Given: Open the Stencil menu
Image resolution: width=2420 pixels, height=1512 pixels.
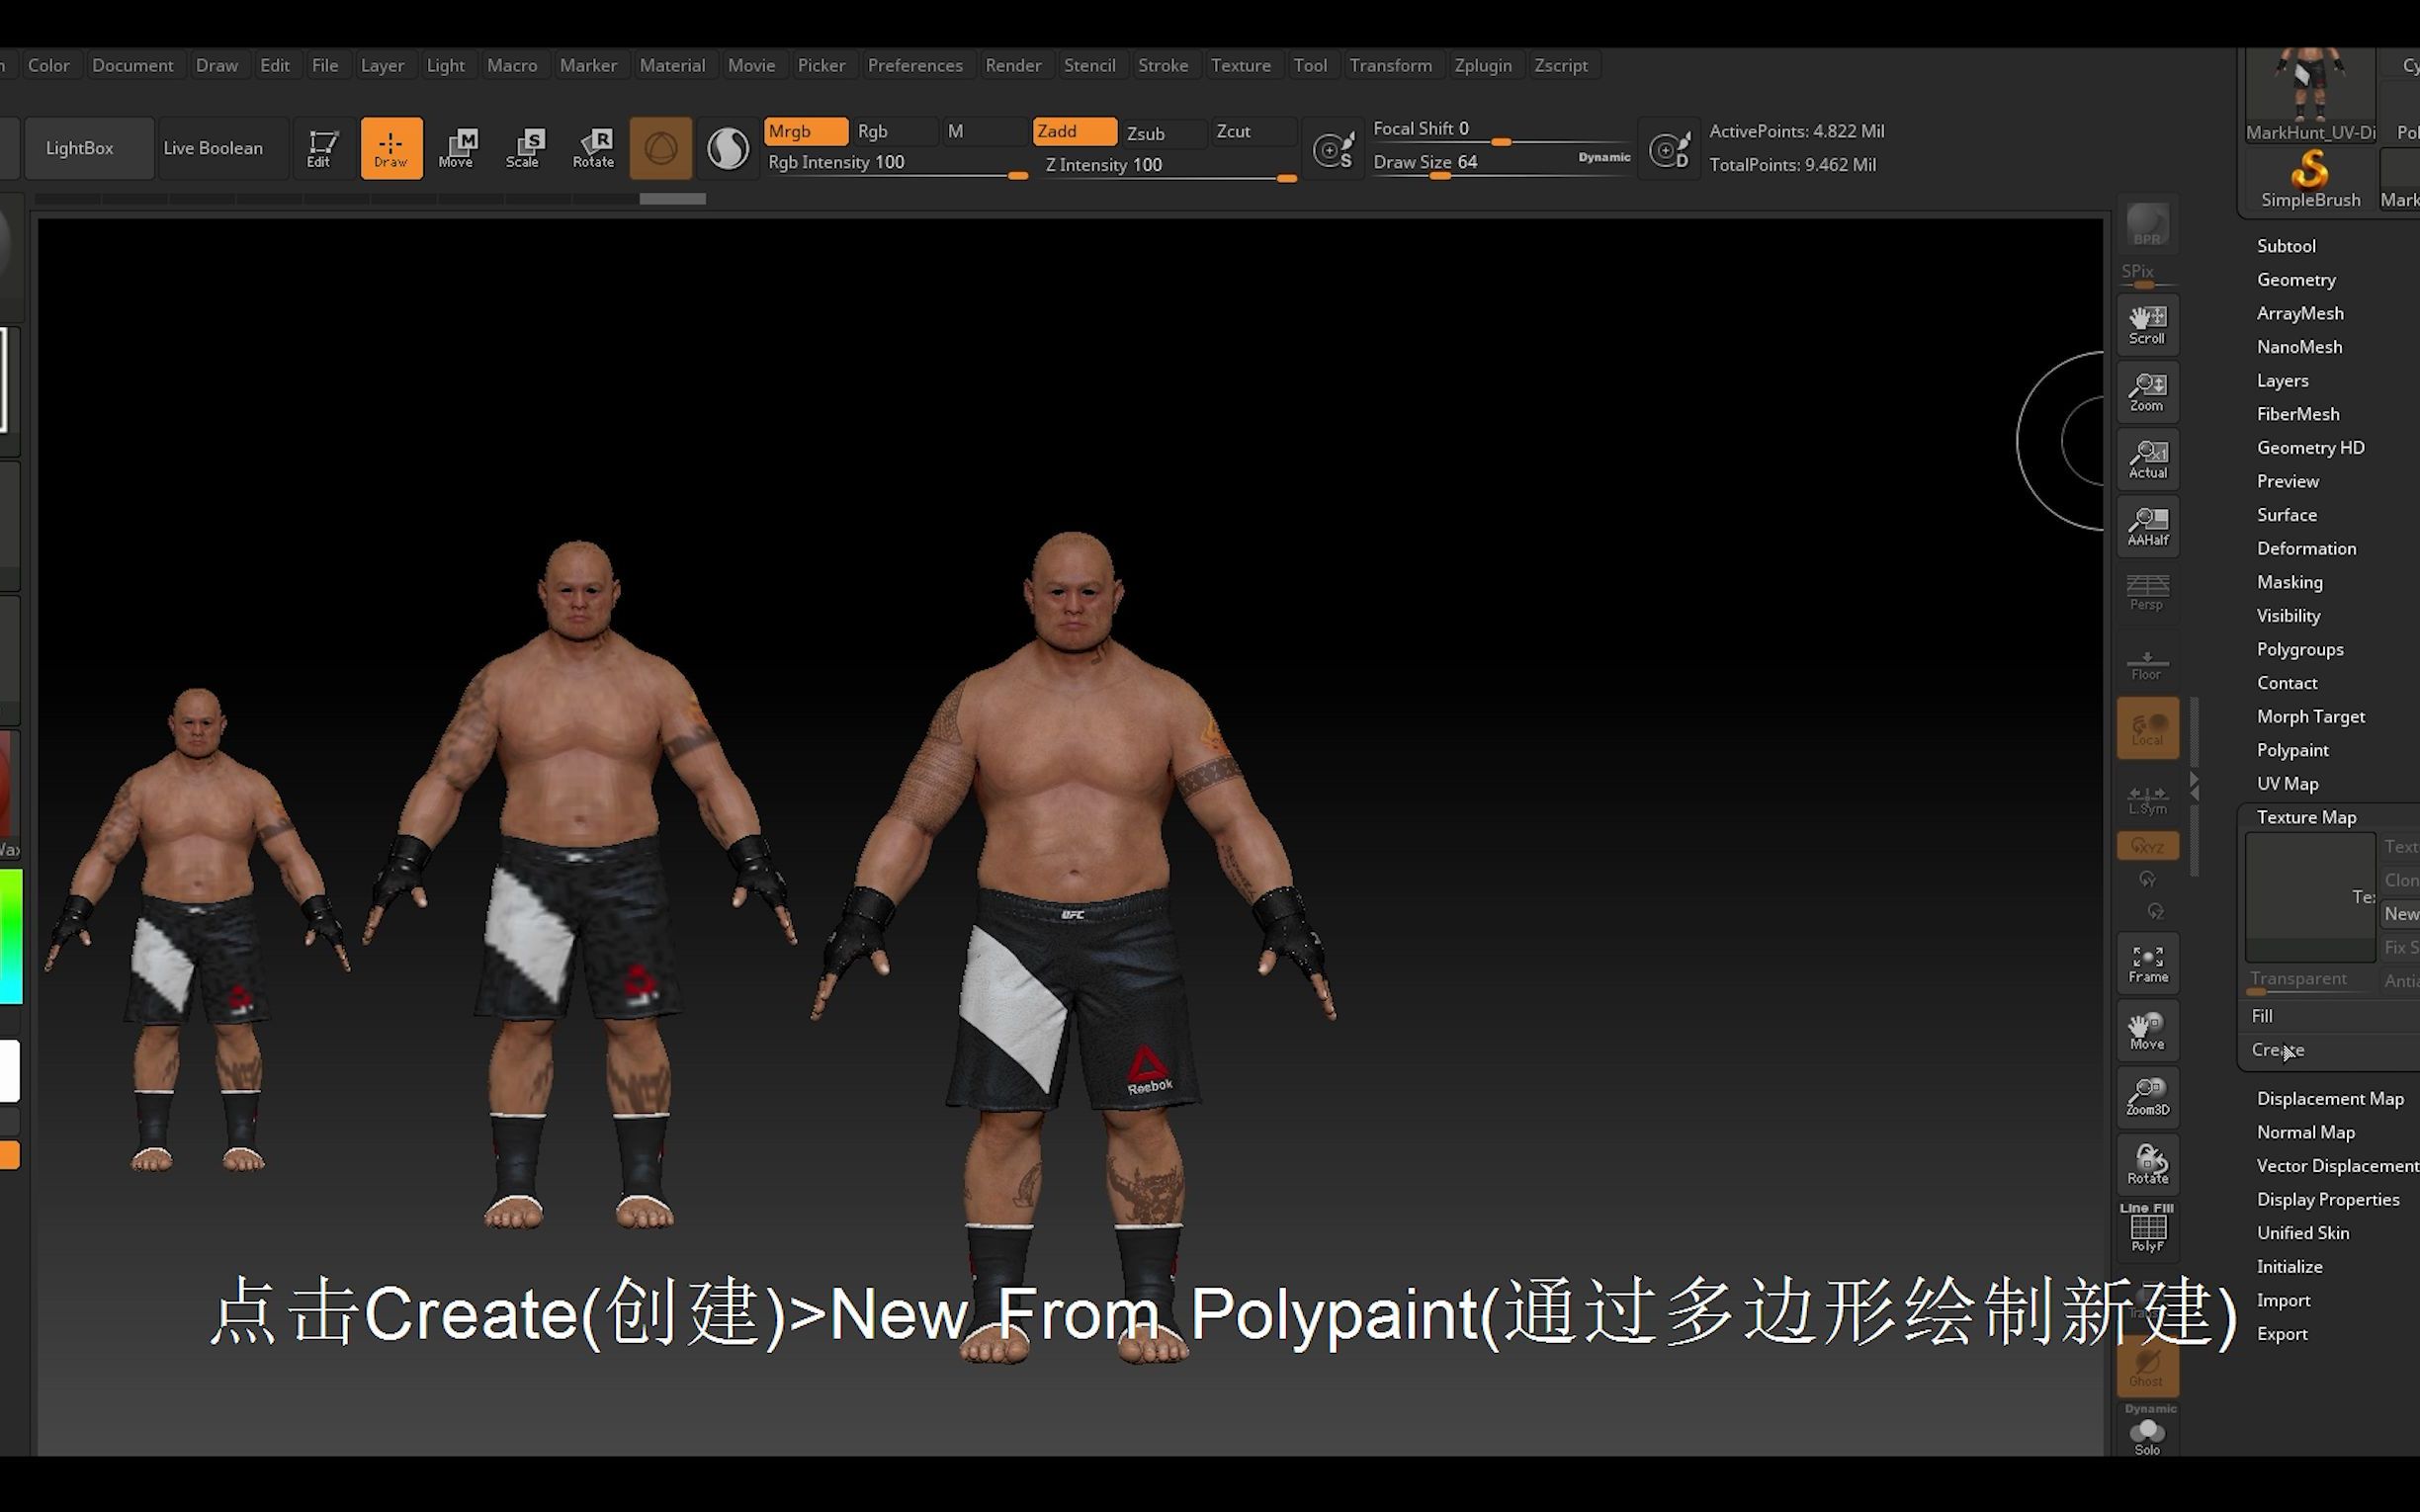Looking at the screenshot, I should point(1090,64).
